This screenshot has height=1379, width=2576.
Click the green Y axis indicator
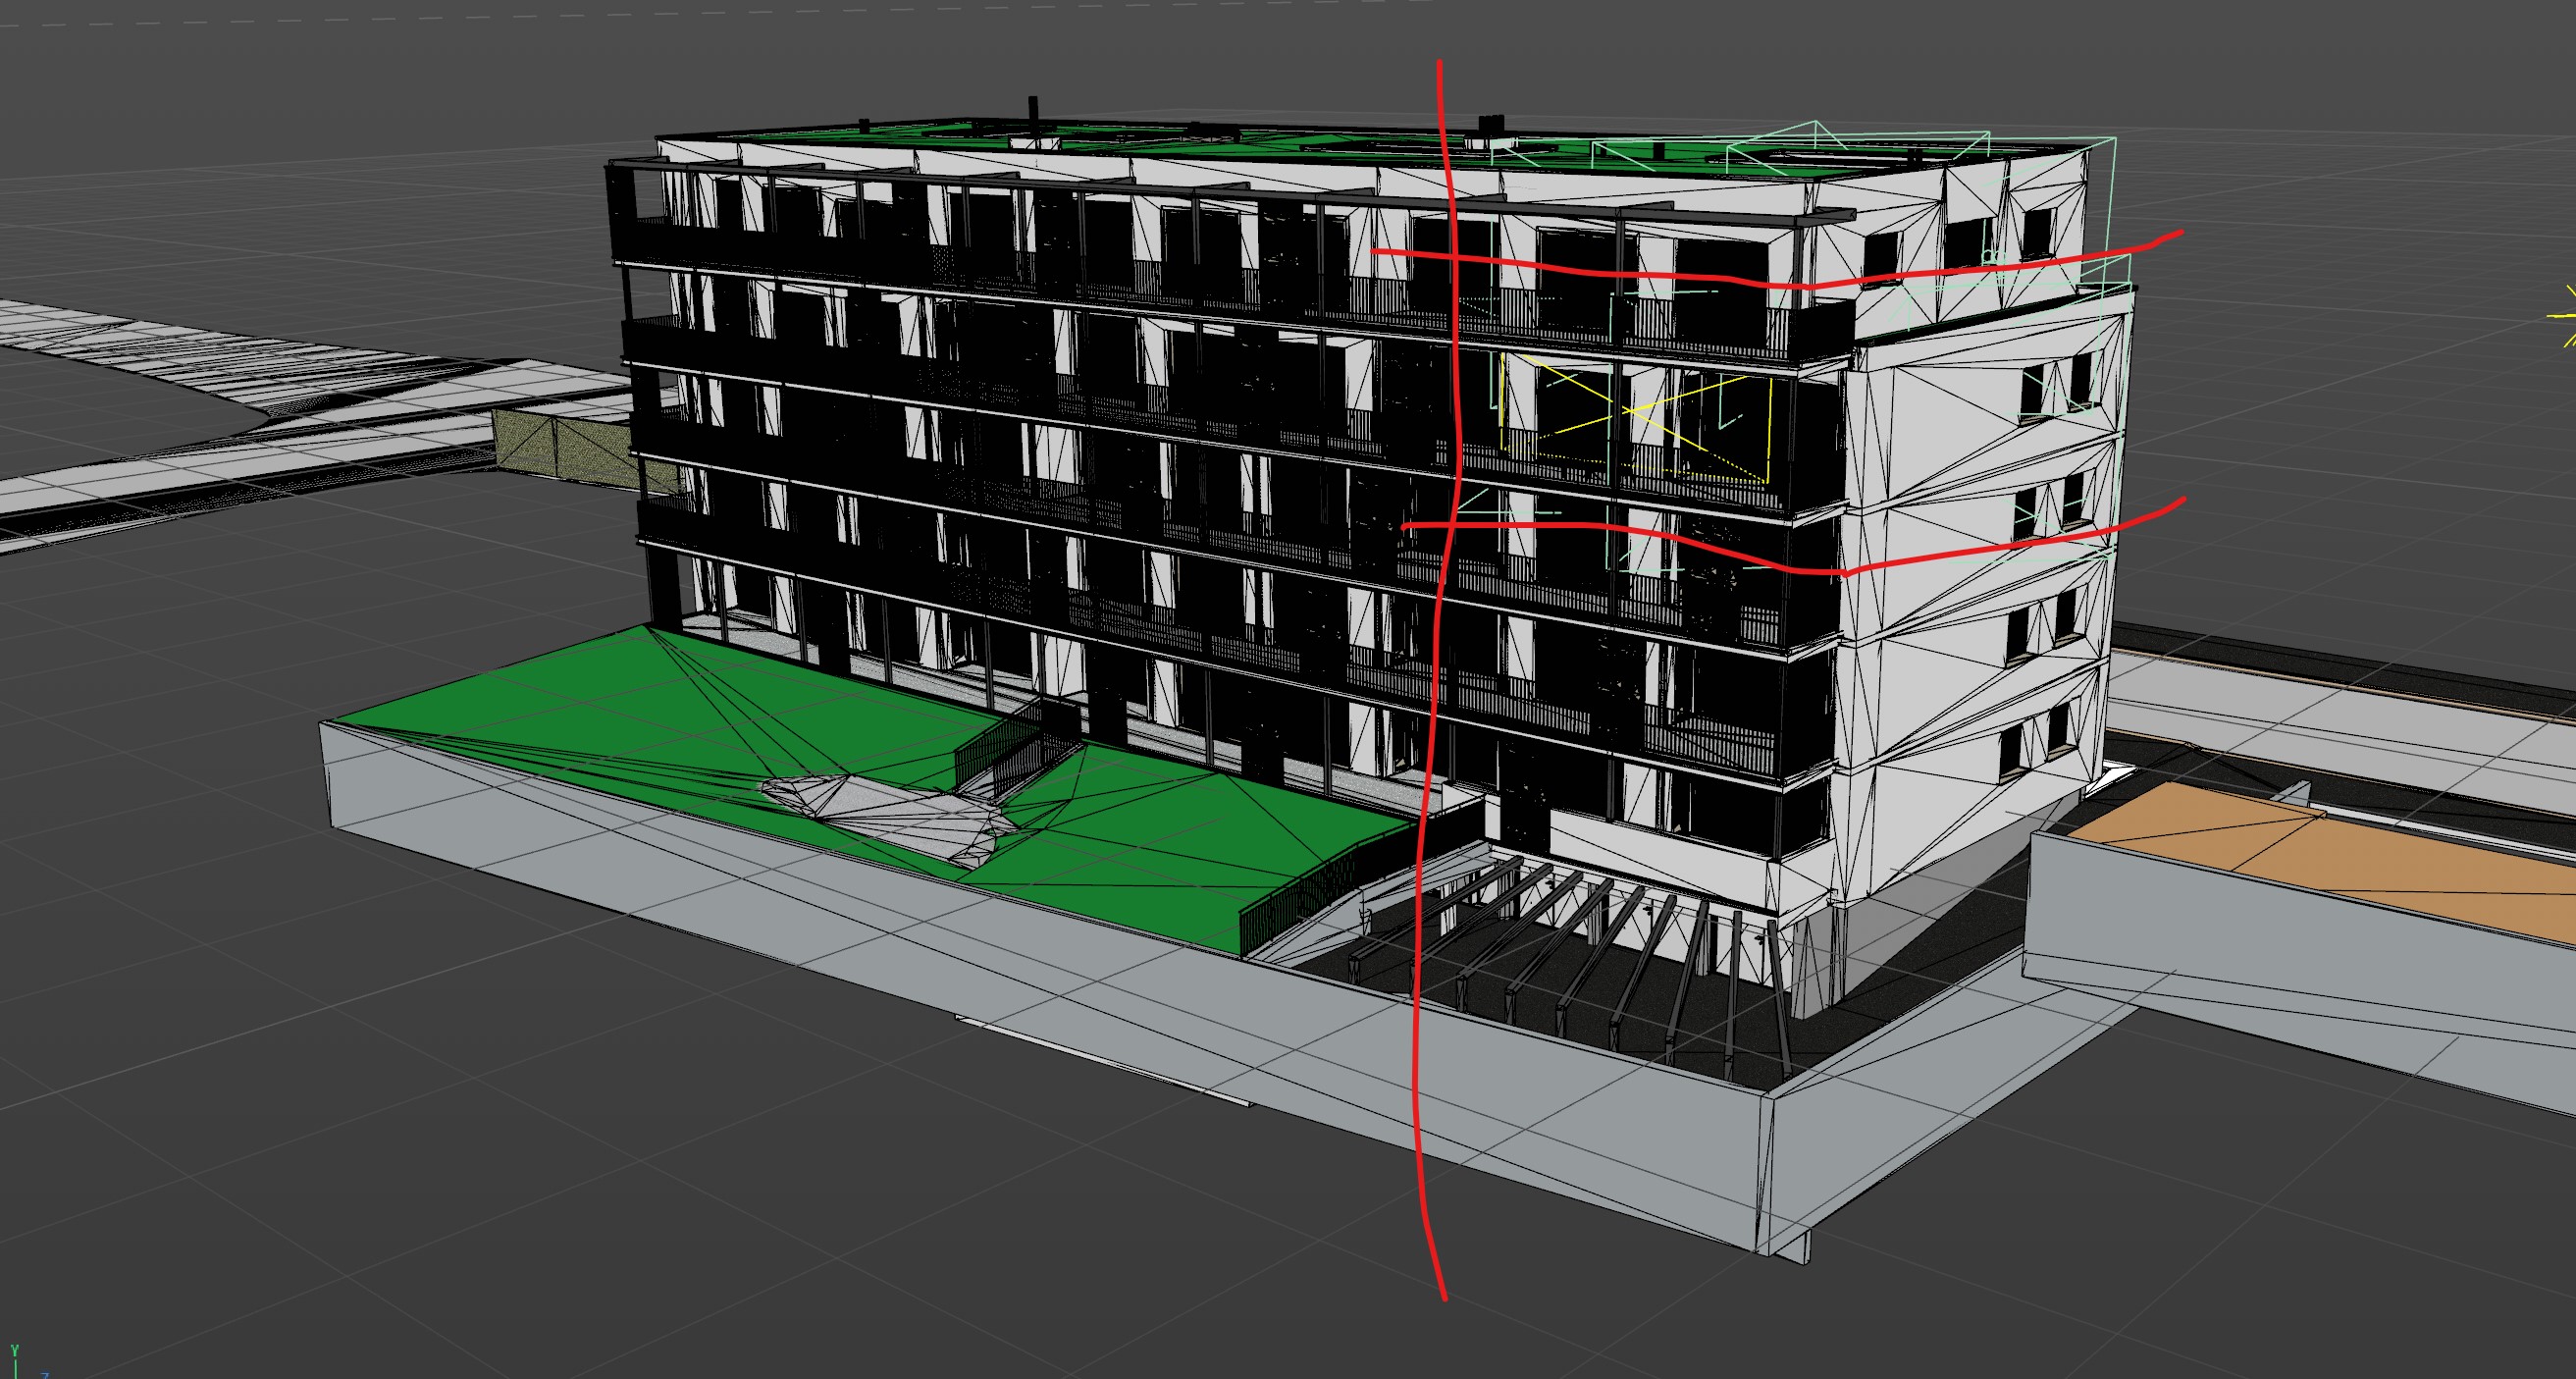point(14,1352)
